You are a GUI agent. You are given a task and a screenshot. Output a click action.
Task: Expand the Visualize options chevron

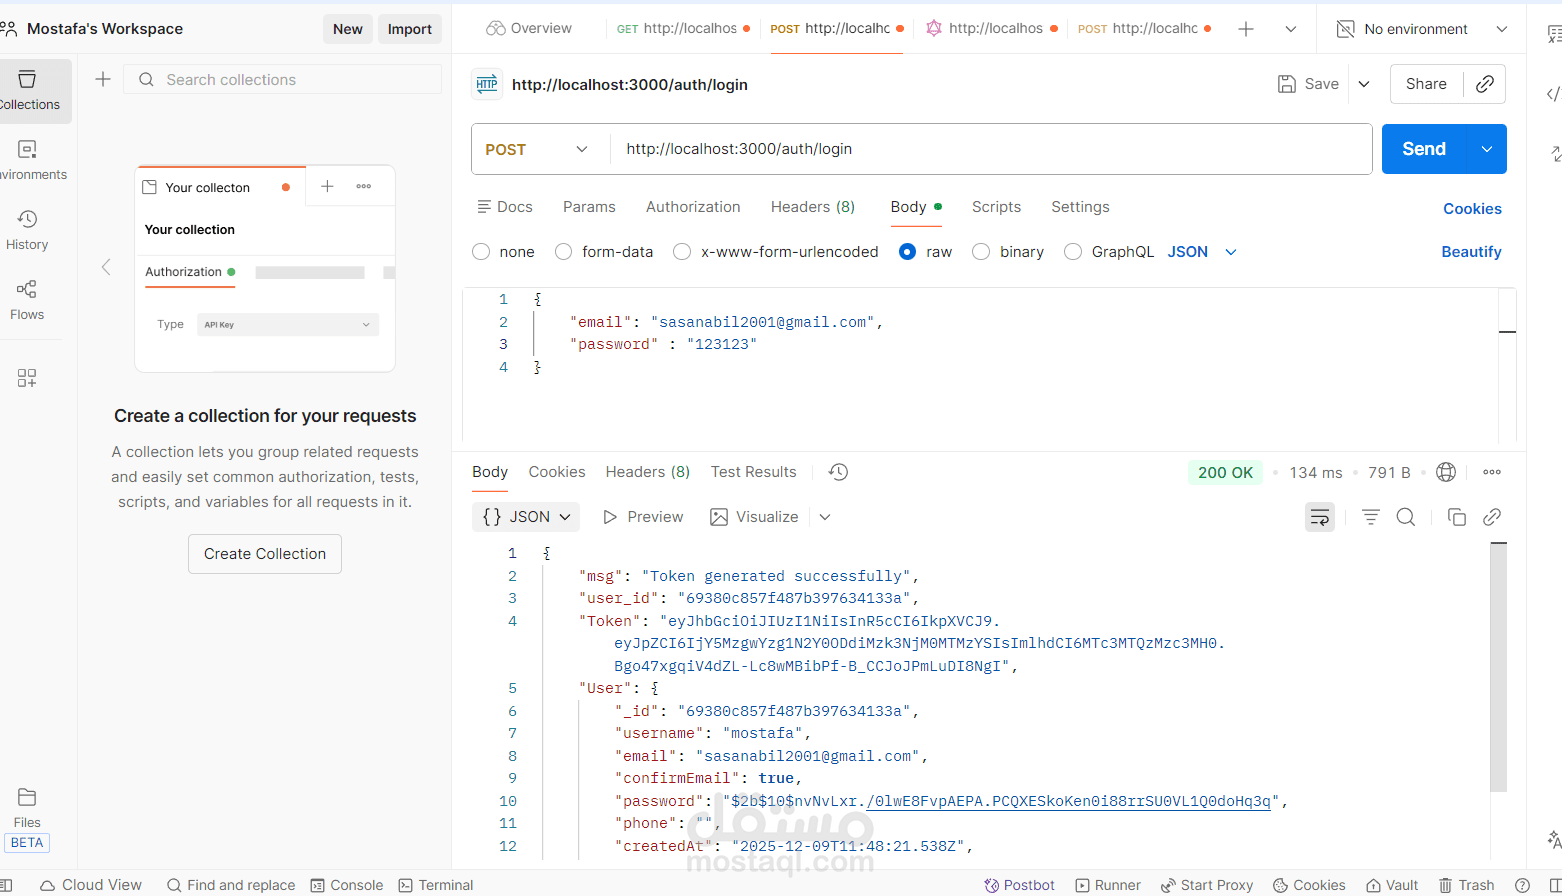pos(825,517)
